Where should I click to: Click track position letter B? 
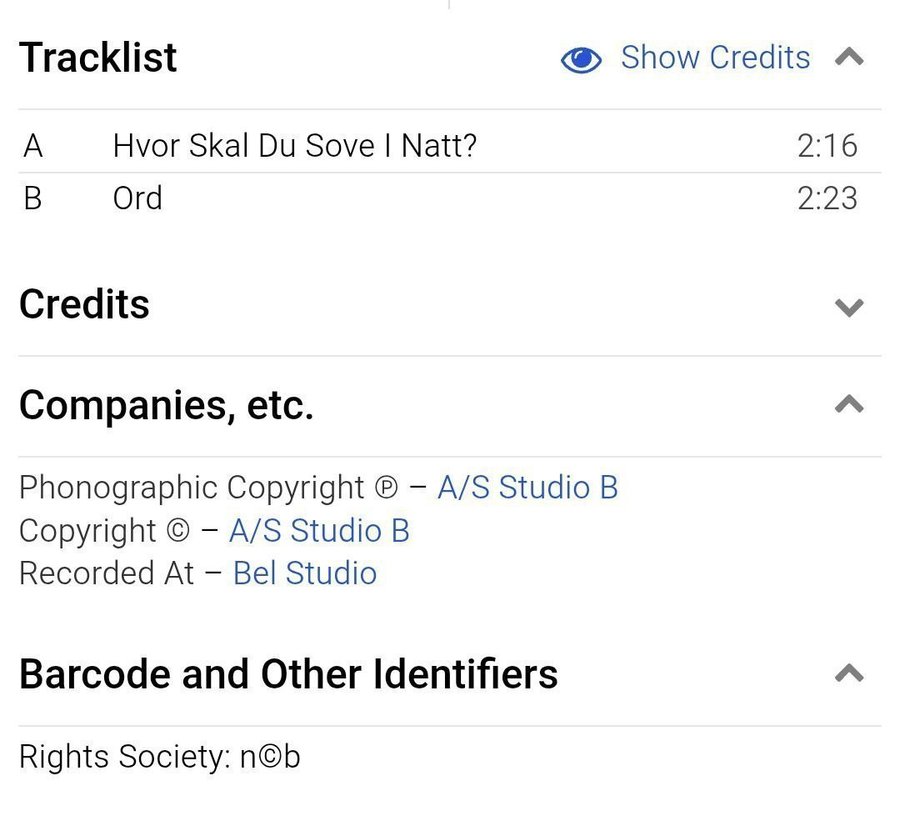pos(33,198)
